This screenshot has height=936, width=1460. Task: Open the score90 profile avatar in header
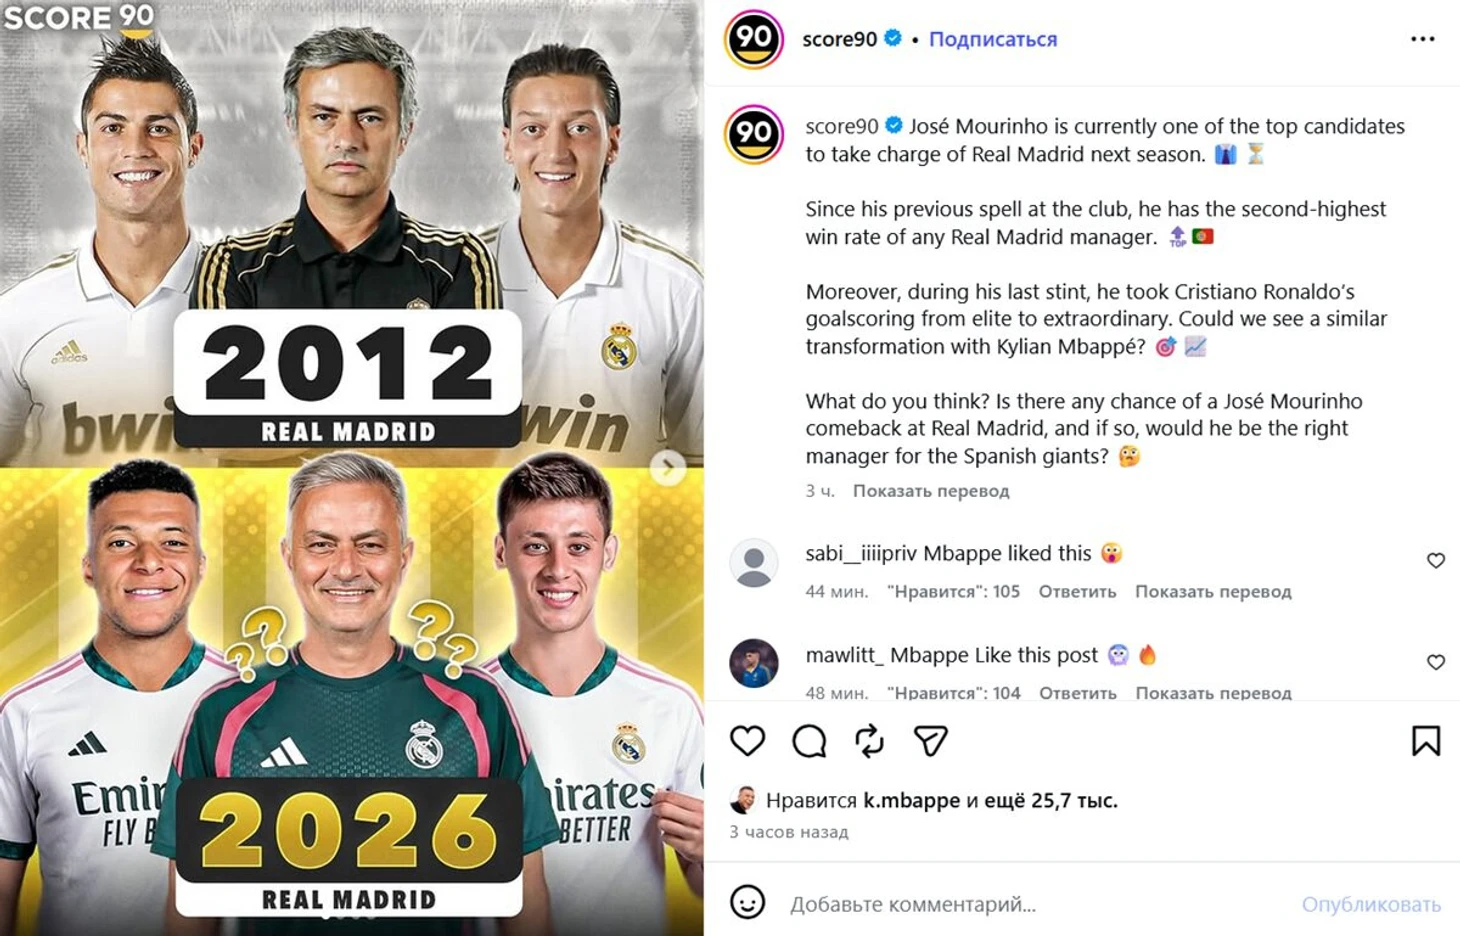[x=753, y=39]
